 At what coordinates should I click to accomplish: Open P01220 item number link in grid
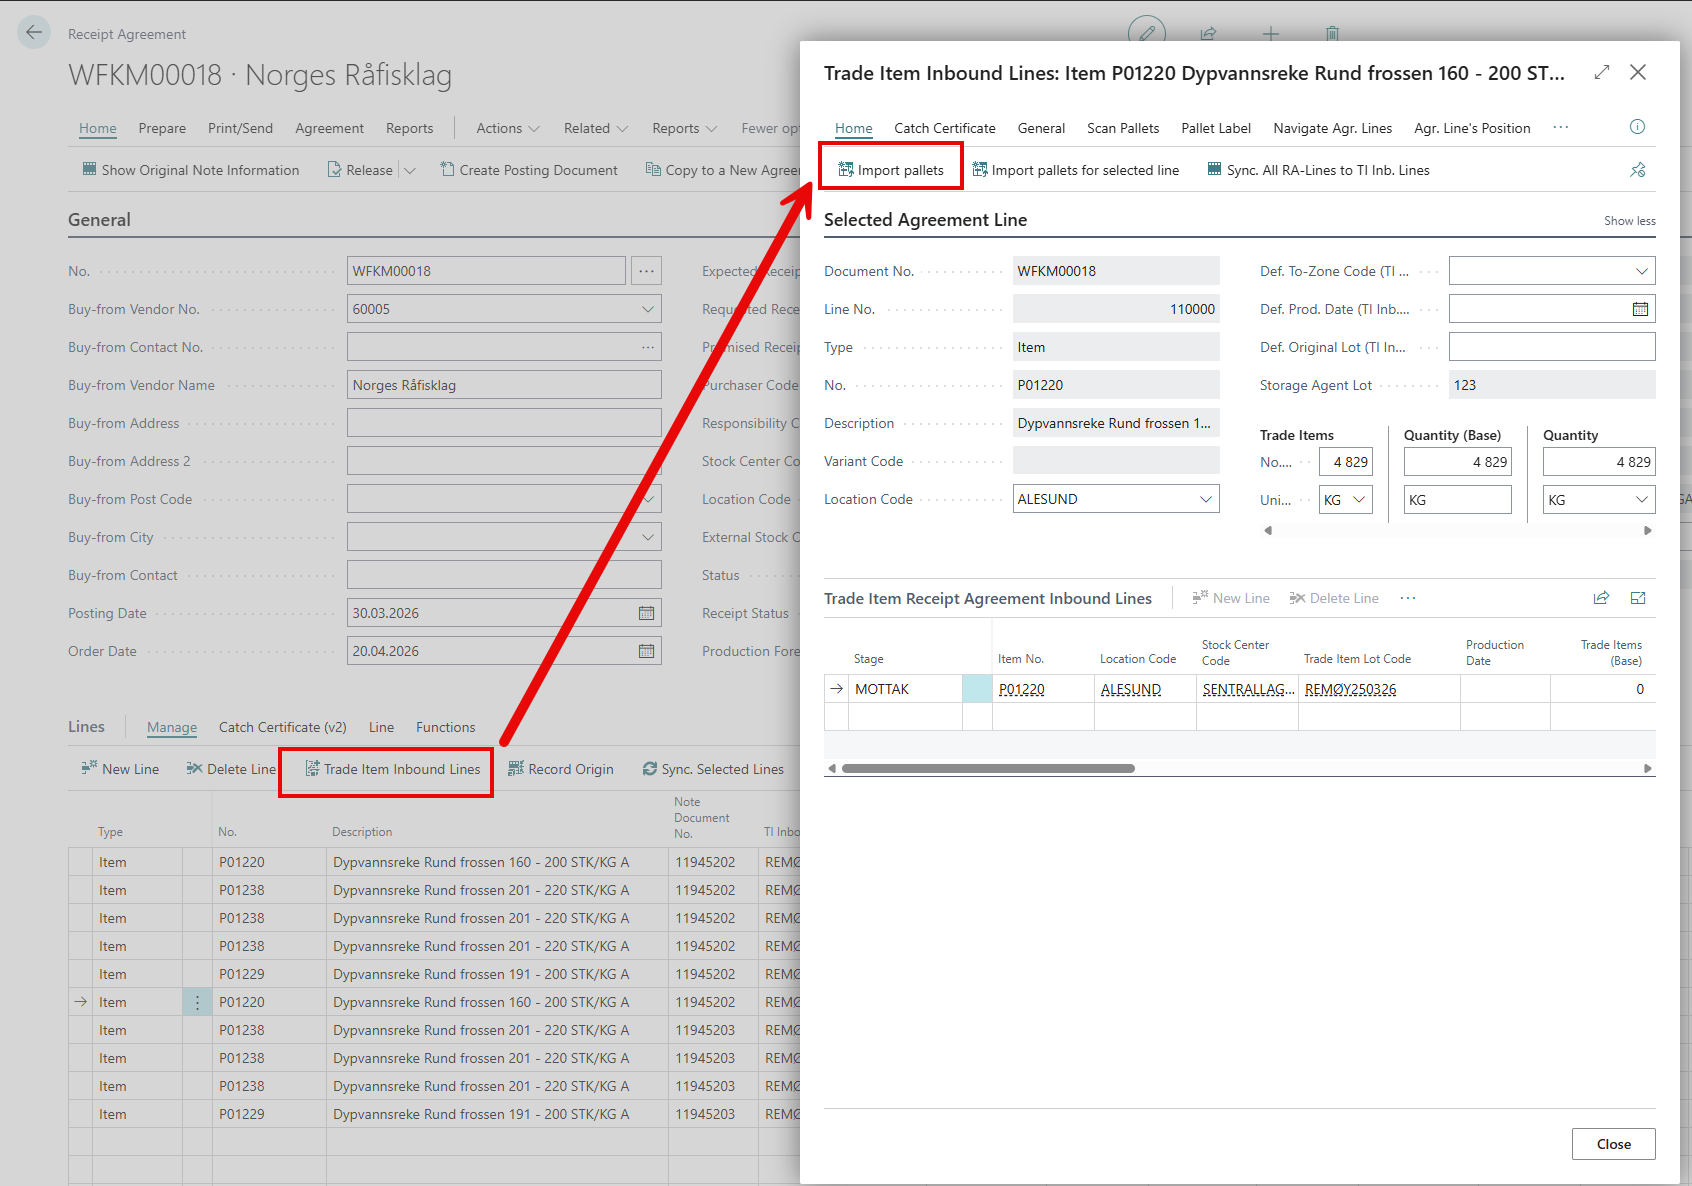coord(1021,689)
